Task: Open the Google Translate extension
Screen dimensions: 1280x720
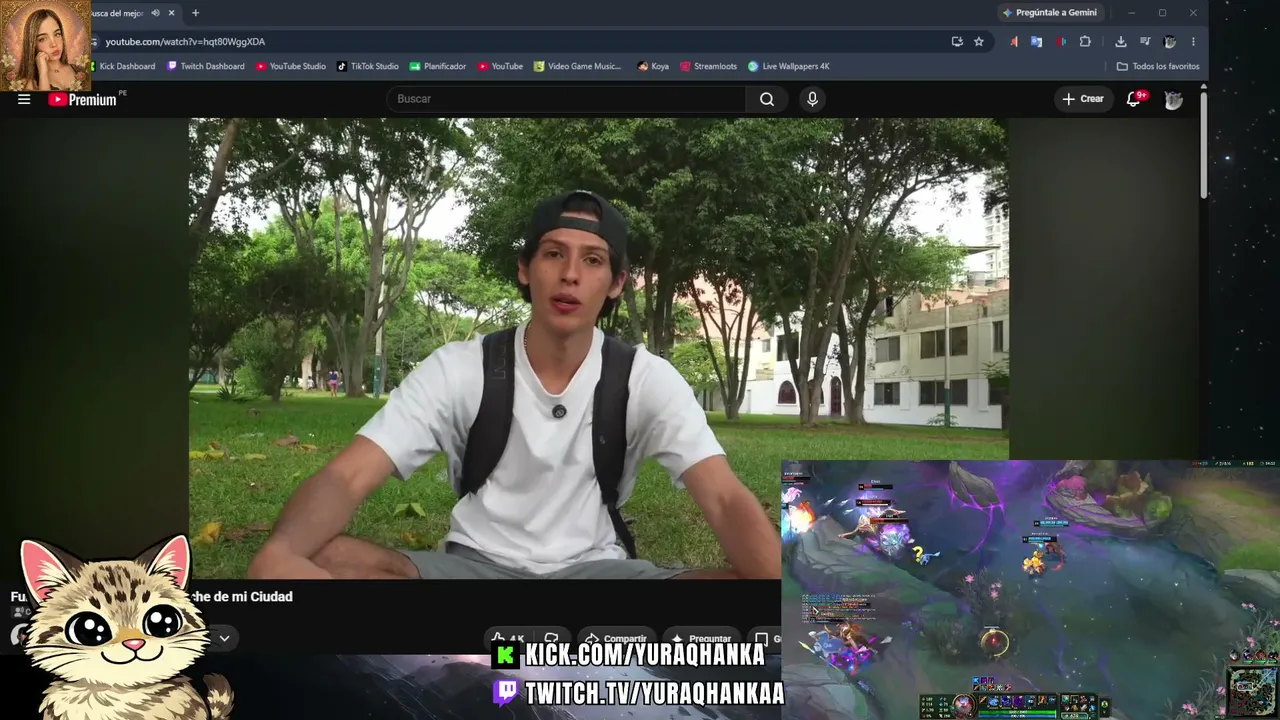Action: point(1037,42)
